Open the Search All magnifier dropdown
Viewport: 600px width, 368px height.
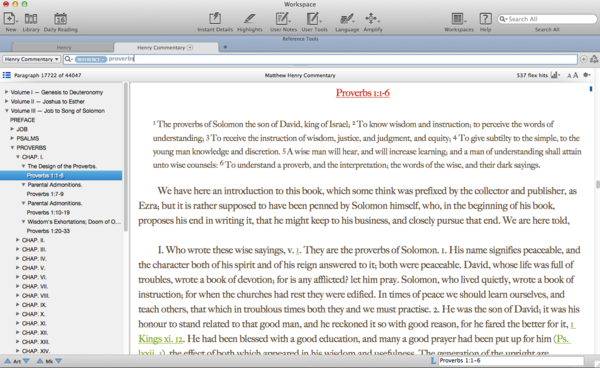tap(503, 19)
